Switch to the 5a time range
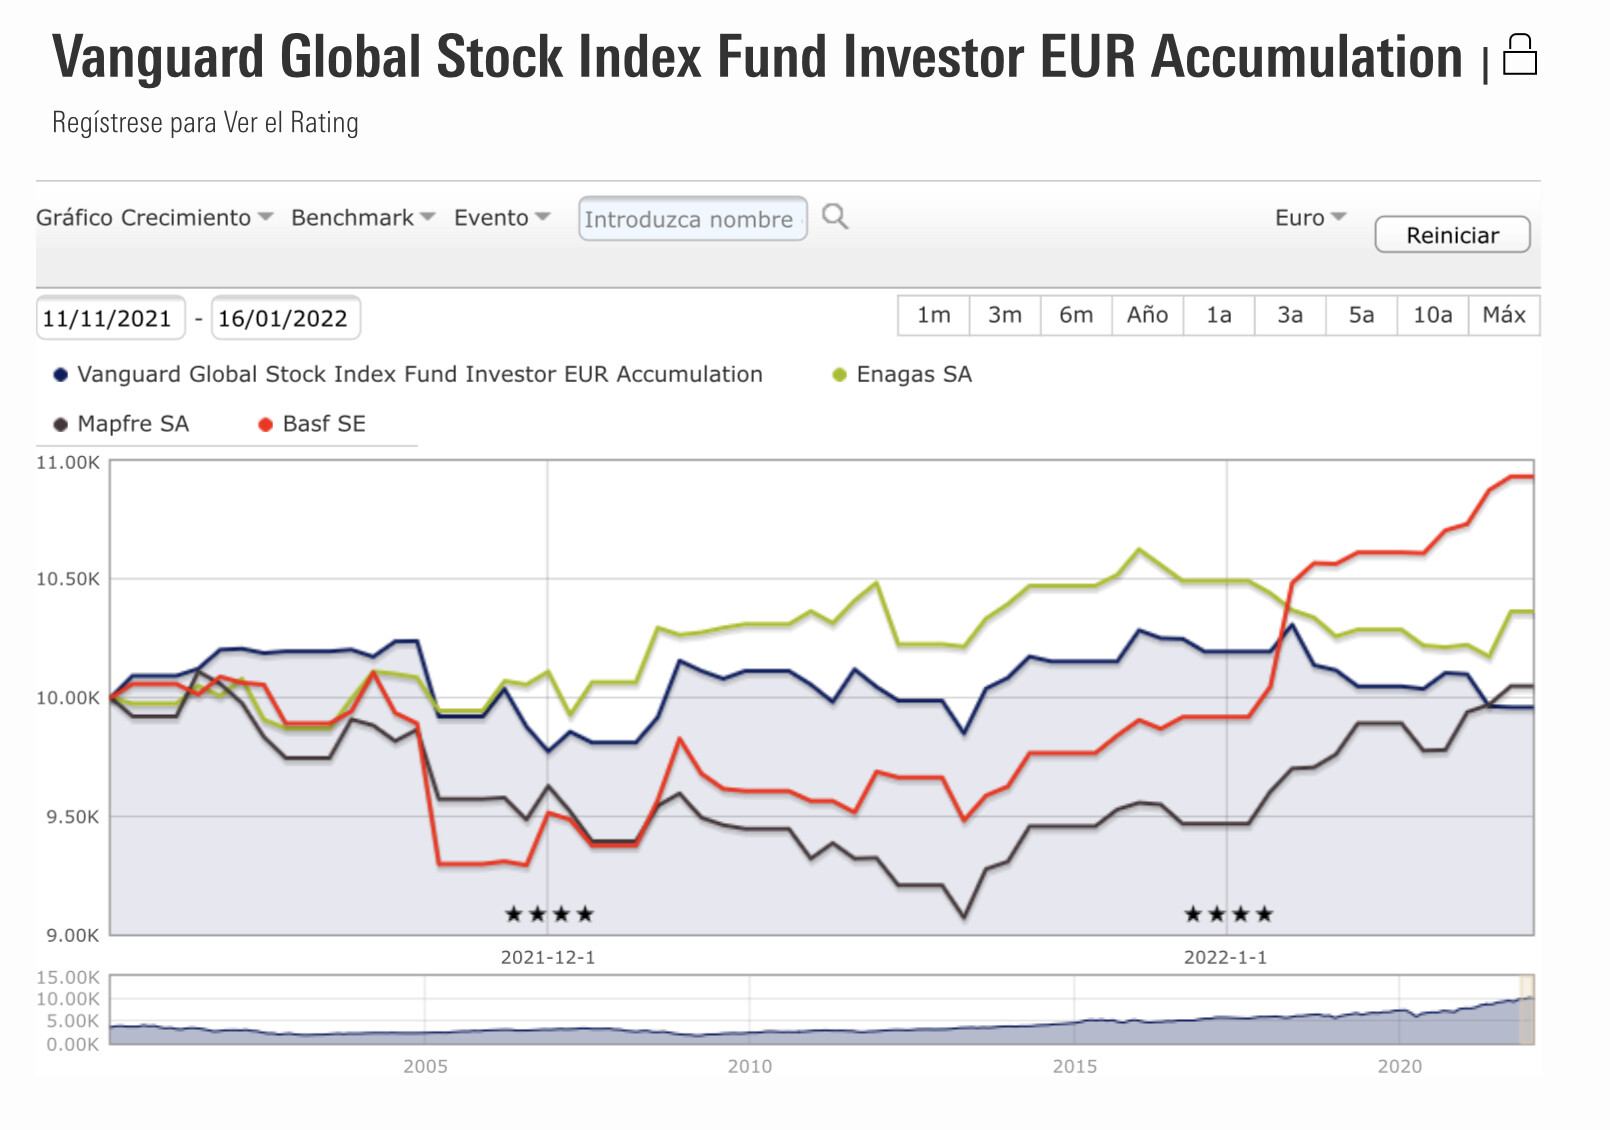 coord(1360,315)
